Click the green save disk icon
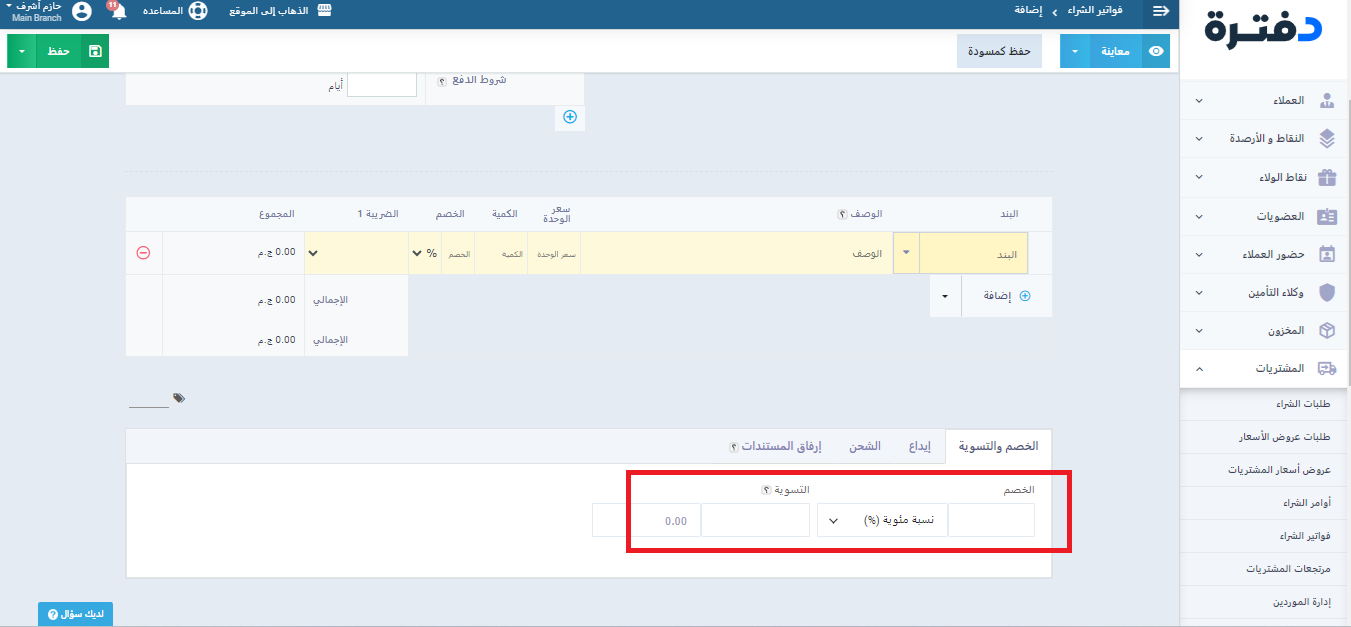1351x627 pixels. (95, 51)
